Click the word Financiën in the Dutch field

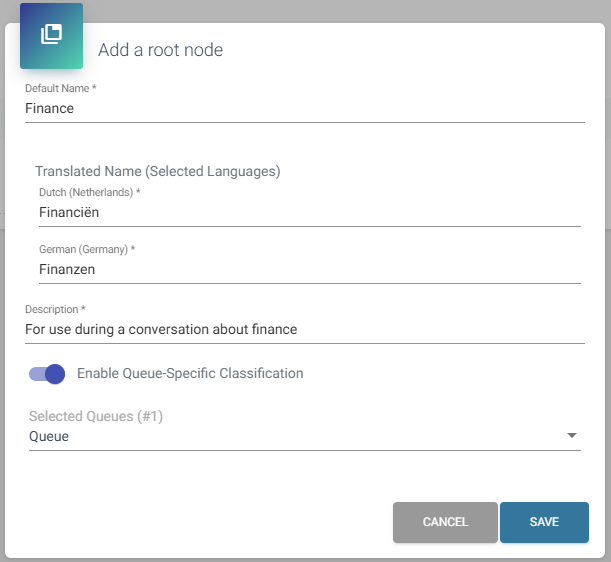(69, 213)
